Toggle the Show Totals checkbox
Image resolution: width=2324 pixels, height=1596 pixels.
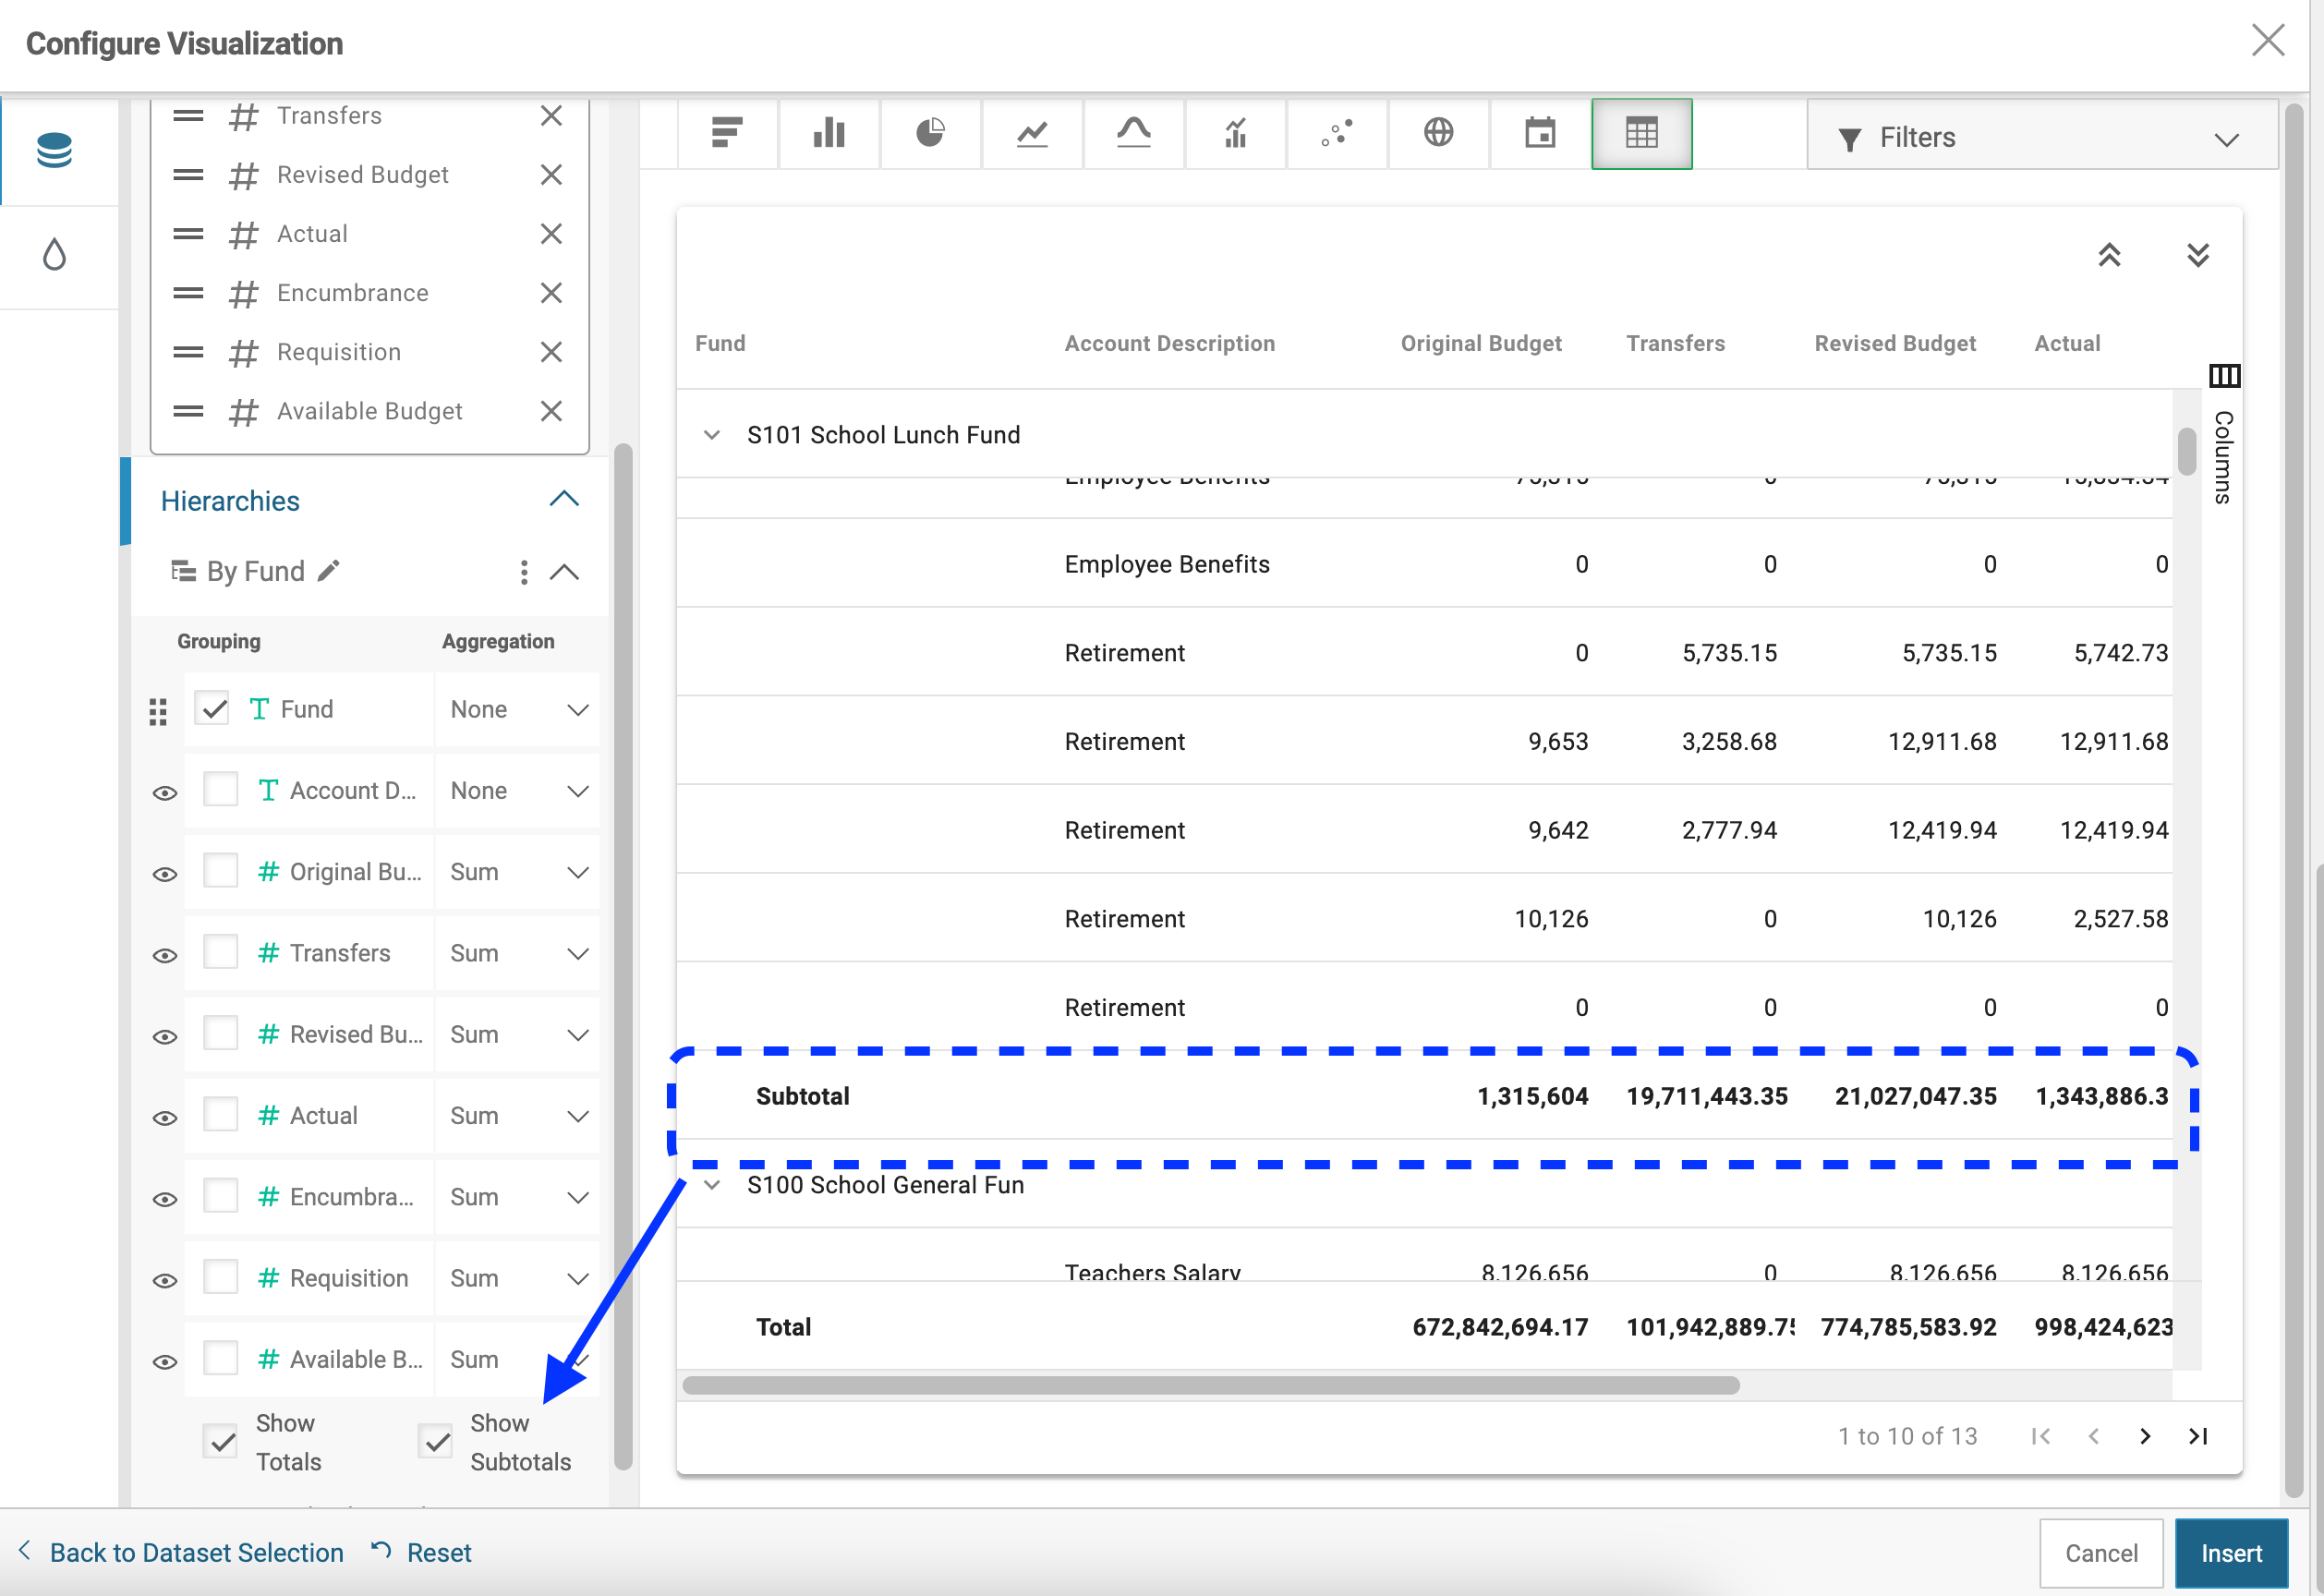(x=220, y=1442)
